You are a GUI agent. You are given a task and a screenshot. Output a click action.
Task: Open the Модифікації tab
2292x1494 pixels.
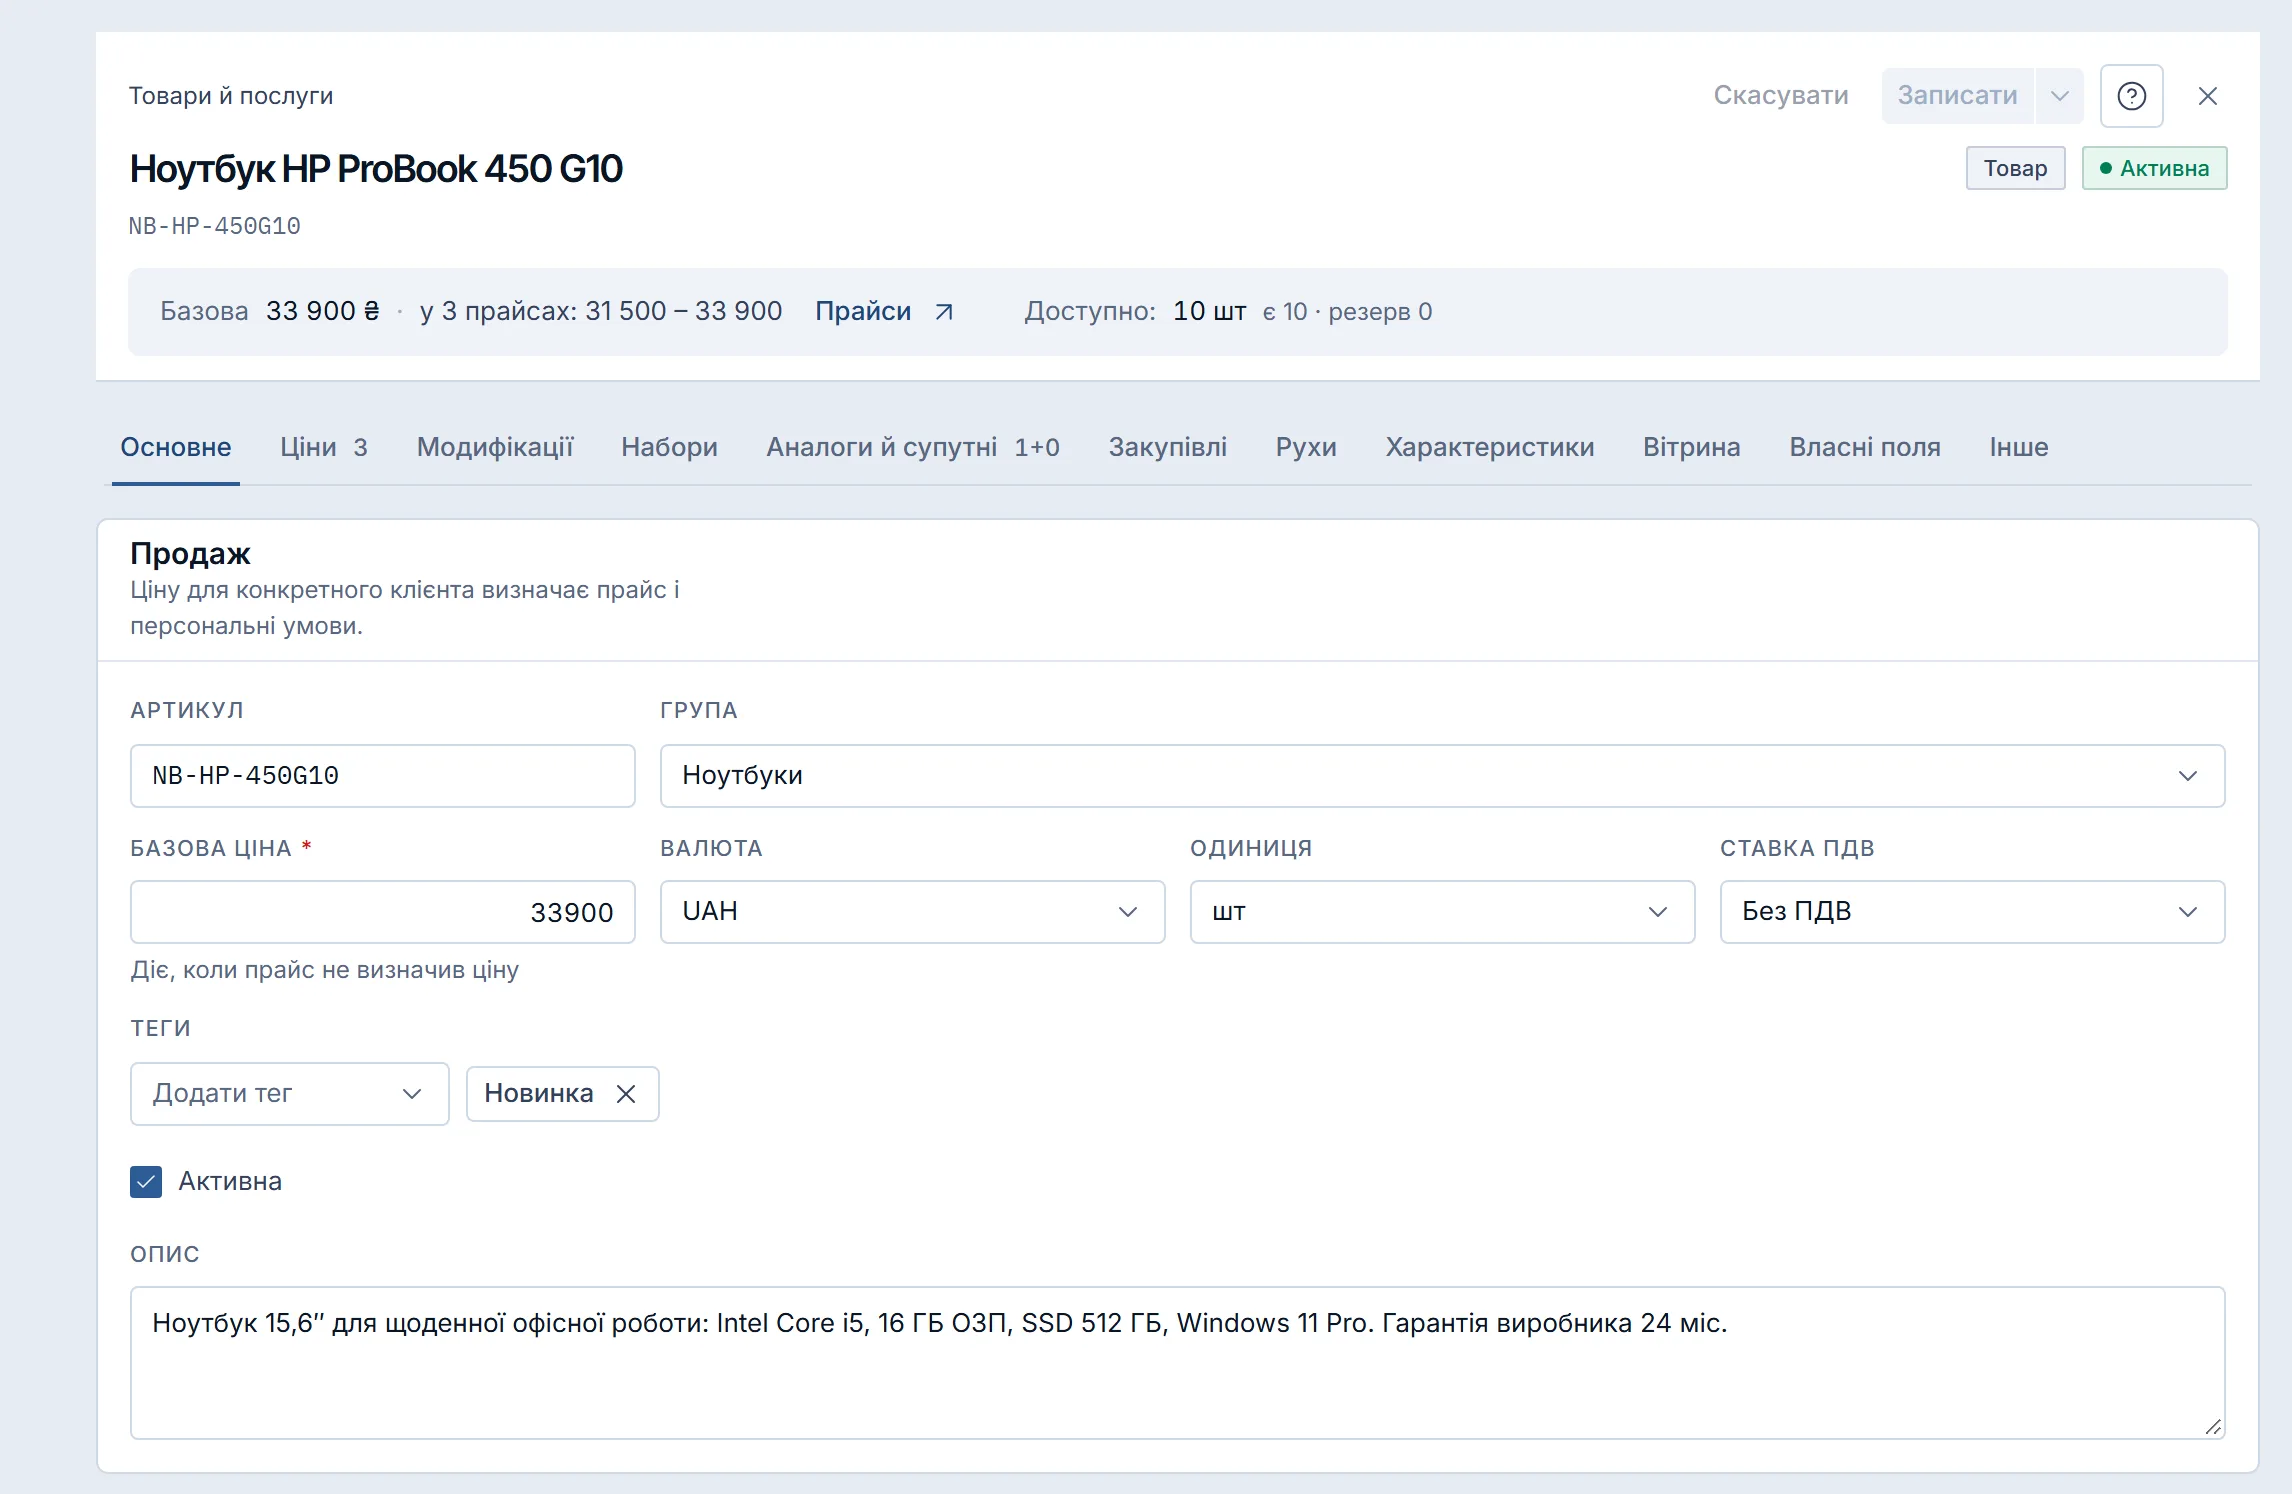pos(495,447)
